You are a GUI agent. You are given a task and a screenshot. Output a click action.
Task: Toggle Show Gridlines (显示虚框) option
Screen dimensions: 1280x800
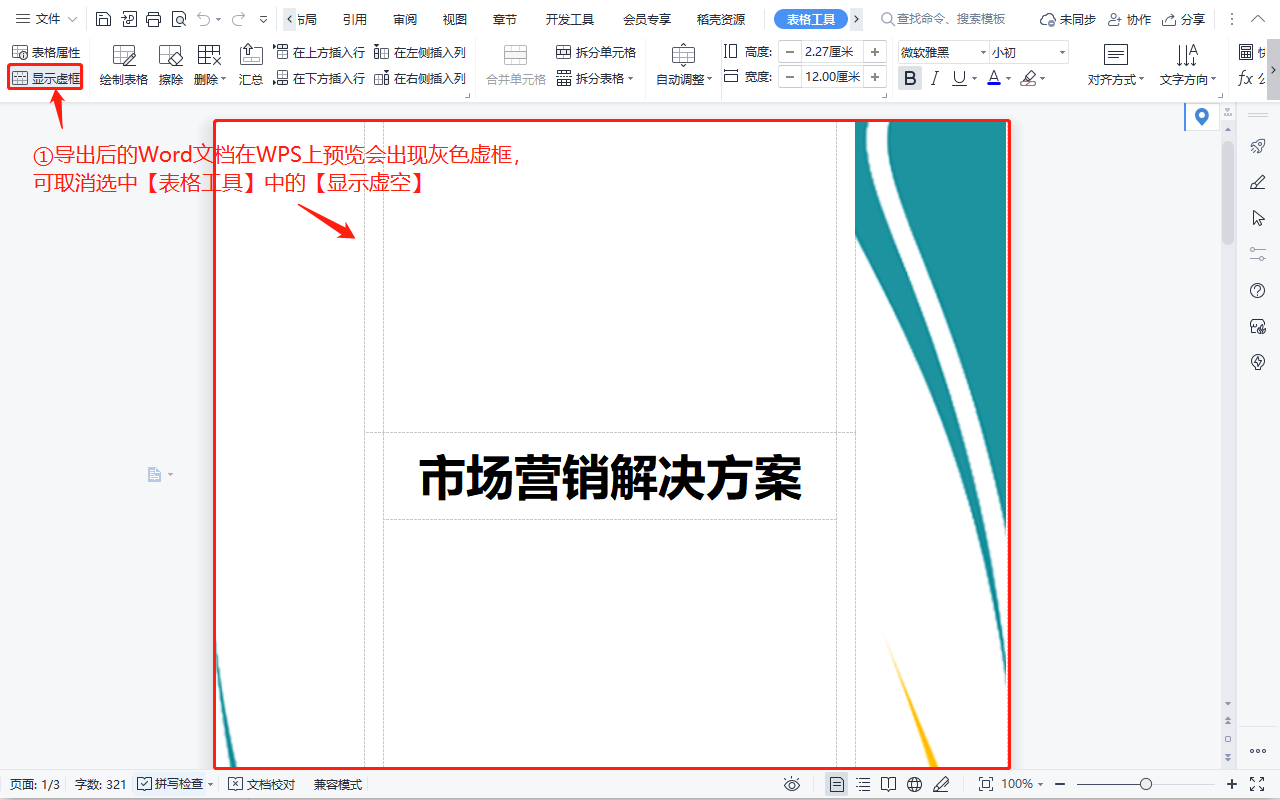46,77
